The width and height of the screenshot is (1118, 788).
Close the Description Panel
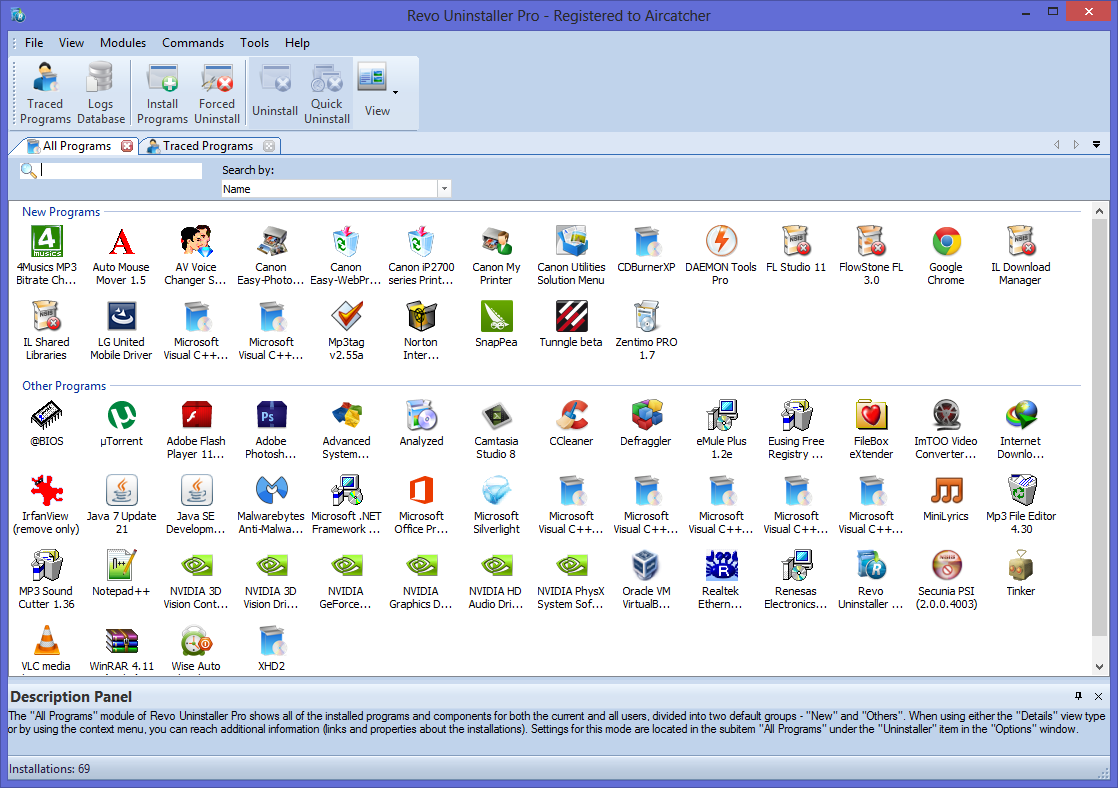tap(1098, 696)
